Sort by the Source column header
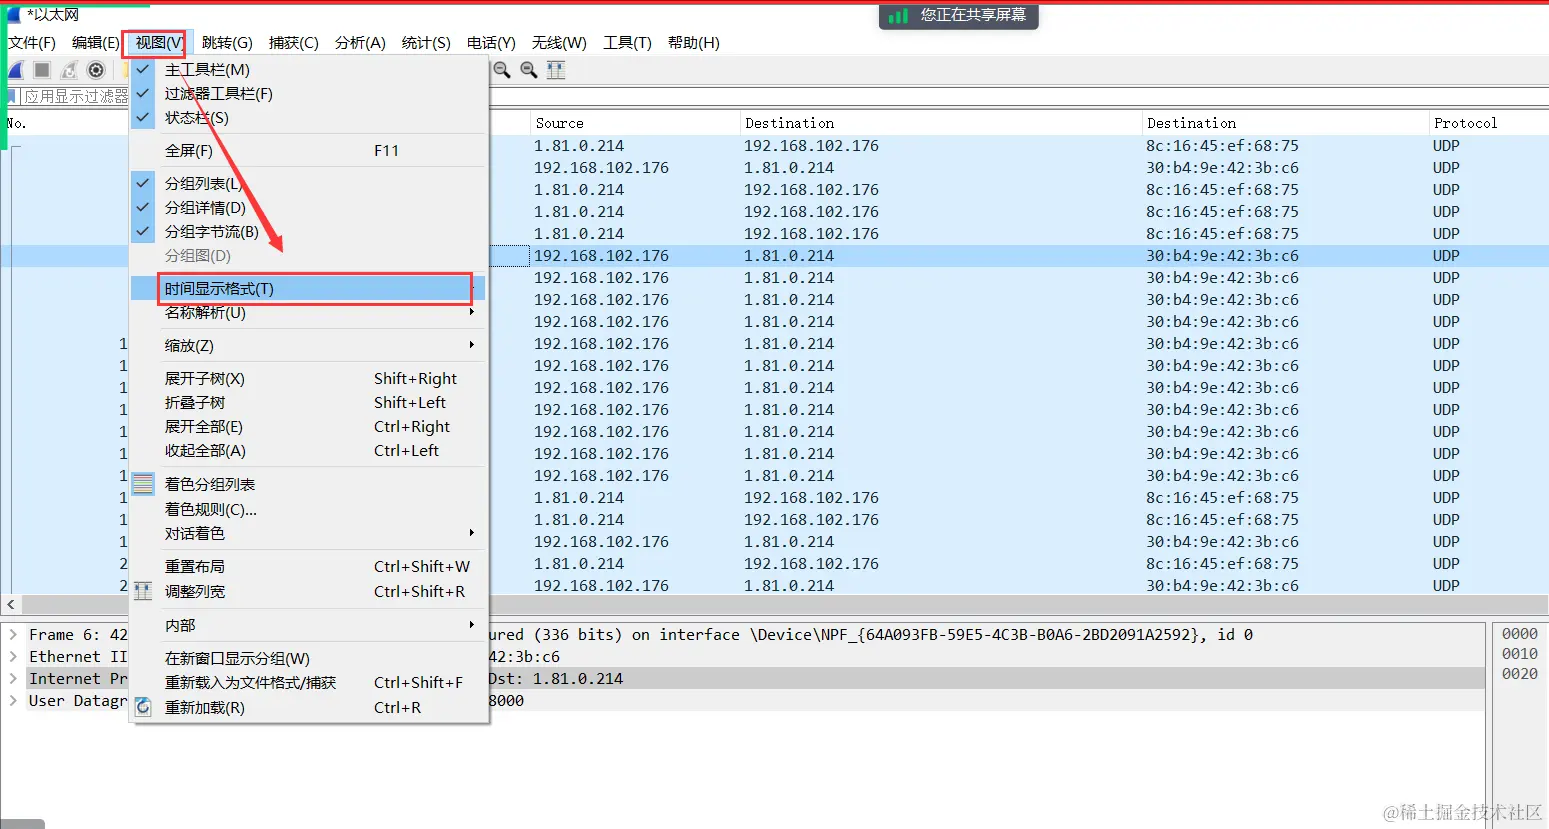Viewport: 1549px width, 829px height. coord(634,123)
